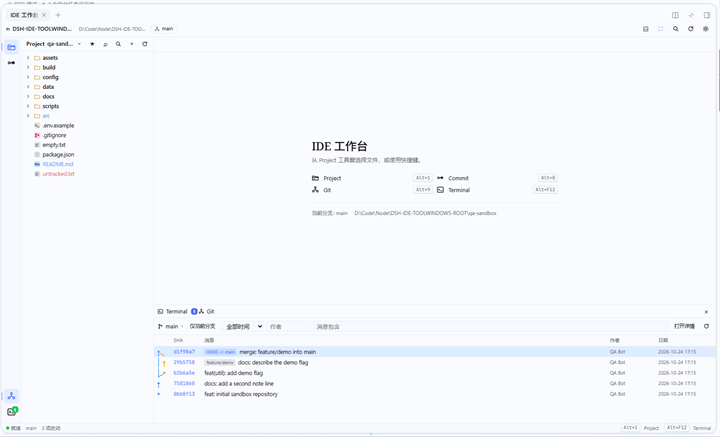Viewport: 720px width, 437px height.
Task: Open Git from the welcome shortcuts
Action: click(372, 190)
